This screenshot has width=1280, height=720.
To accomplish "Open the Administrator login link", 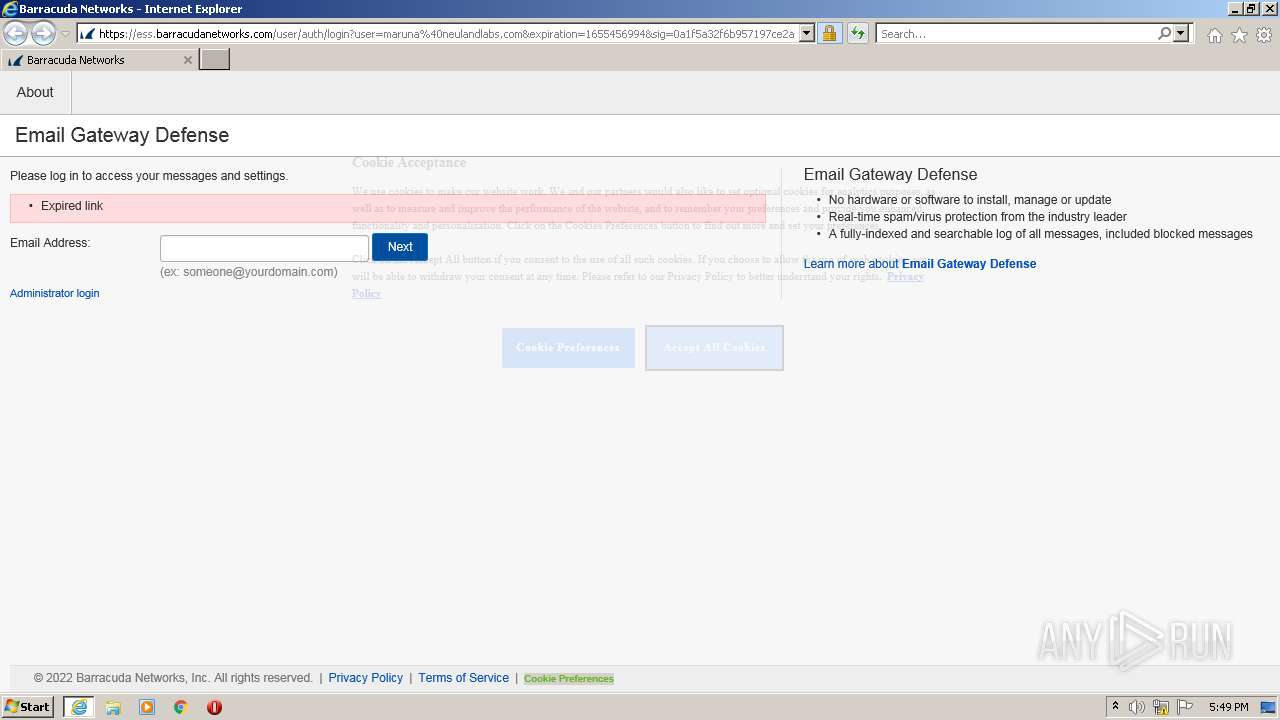I will pyautogui.click(x=55, y=293).
